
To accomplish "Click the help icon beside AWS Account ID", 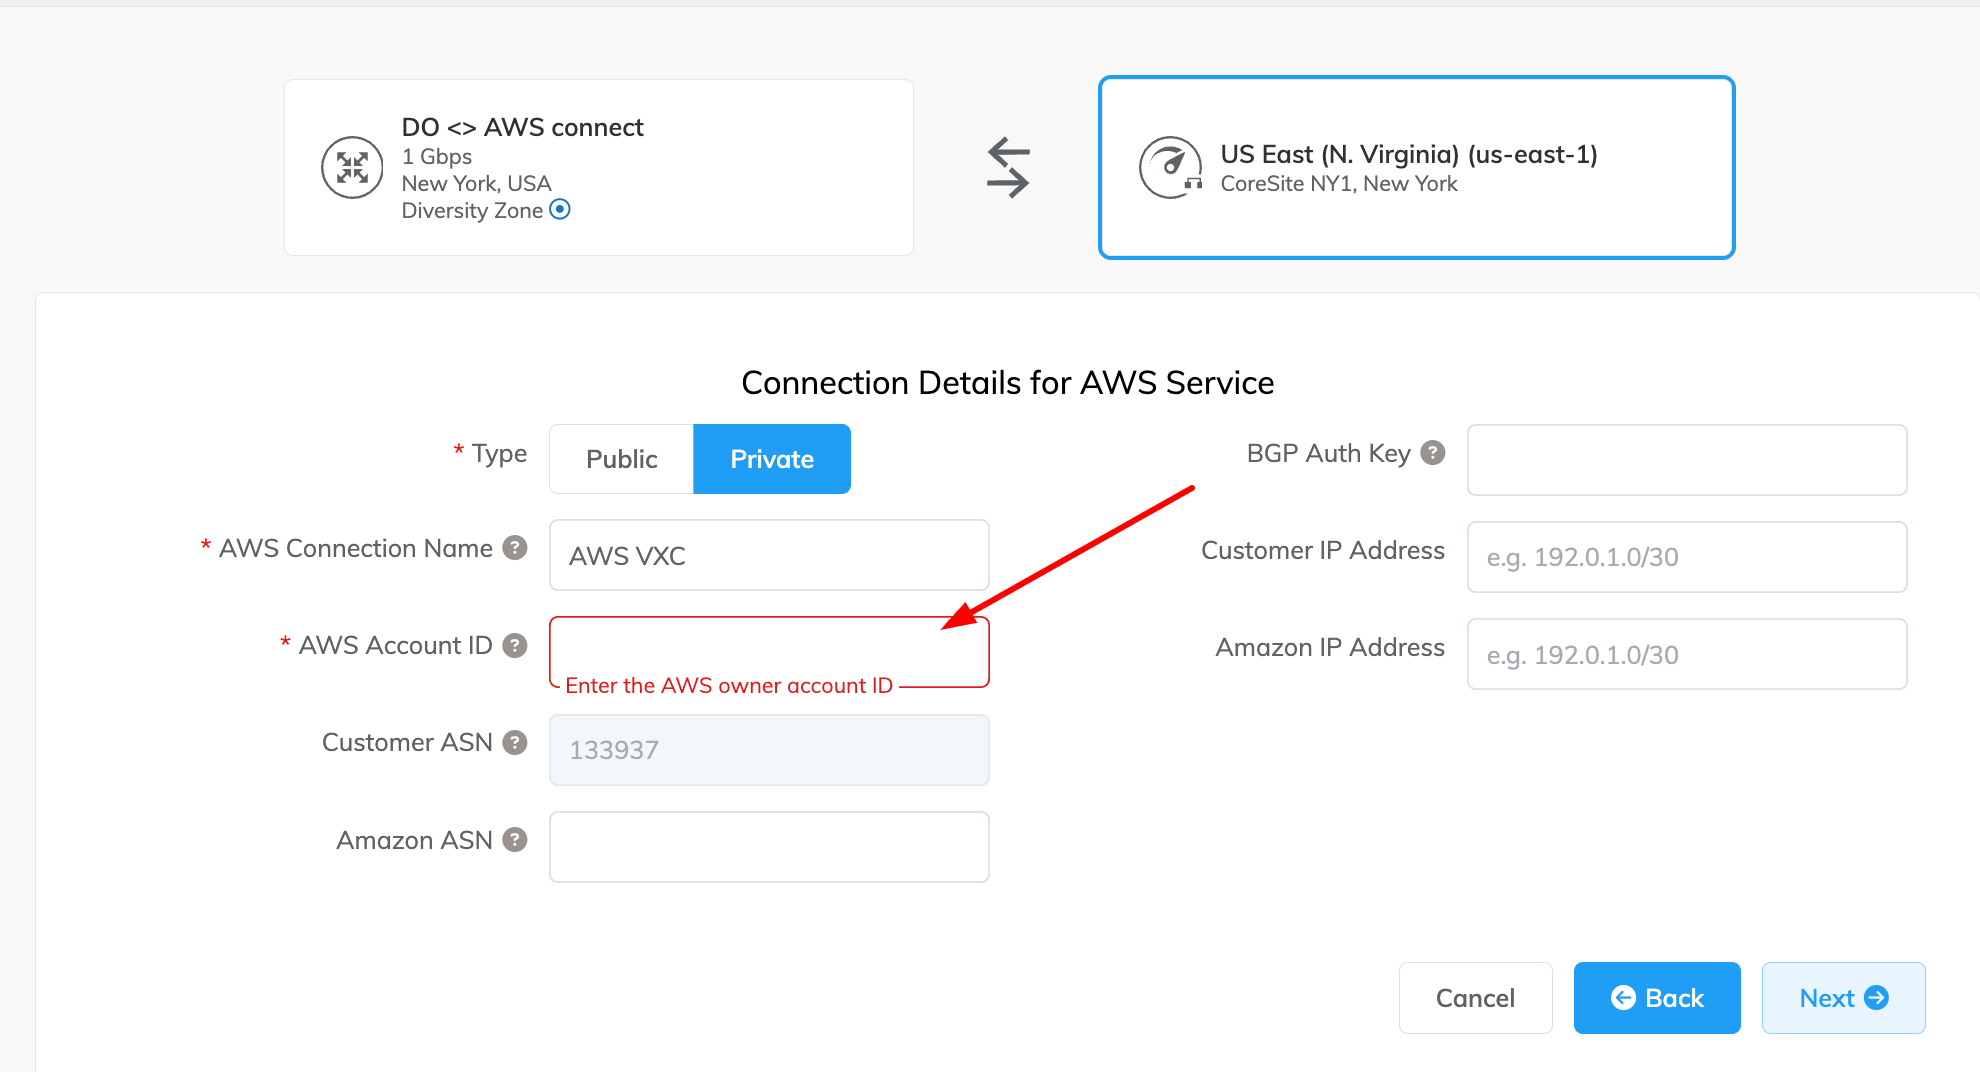I will (515, 645).
